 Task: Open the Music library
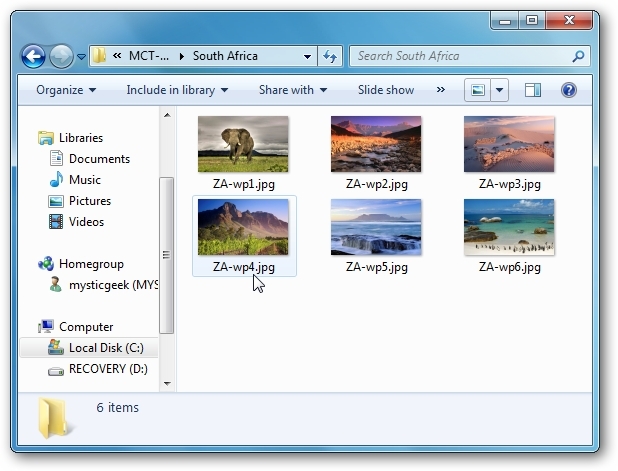(84, 180)
